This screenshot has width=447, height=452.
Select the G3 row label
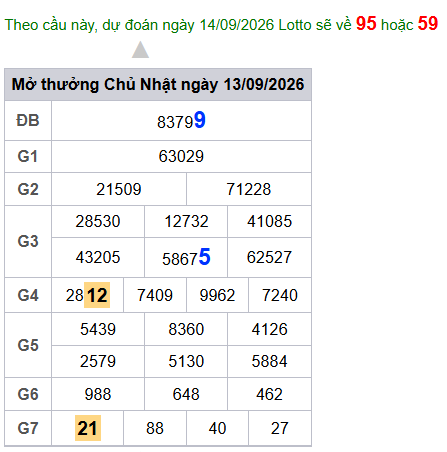click(x=28, y=241)
